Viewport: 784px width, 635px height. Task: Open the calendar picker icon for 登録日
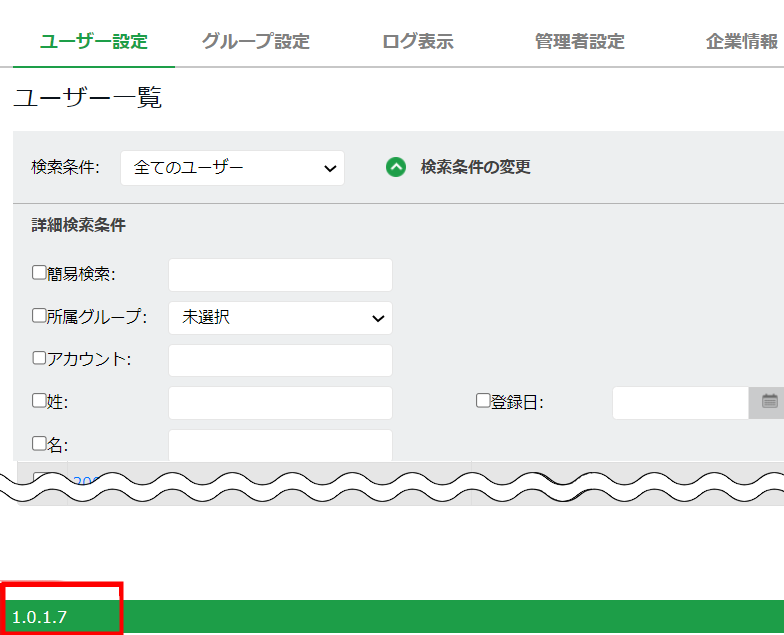click(770, 402)
